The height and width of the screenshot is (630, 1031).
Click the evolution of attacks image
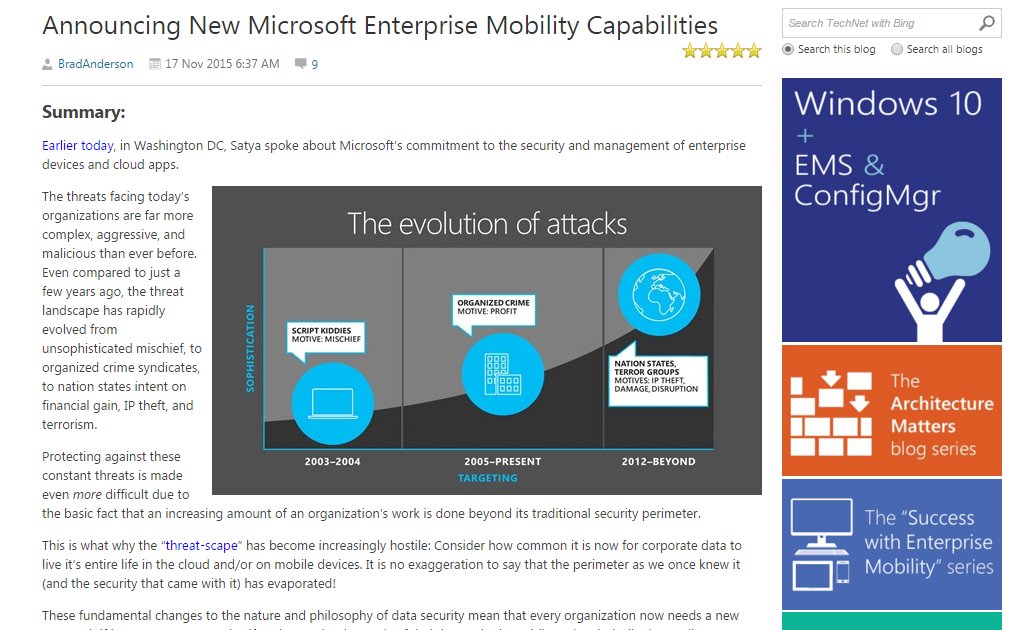coord(487,340)
